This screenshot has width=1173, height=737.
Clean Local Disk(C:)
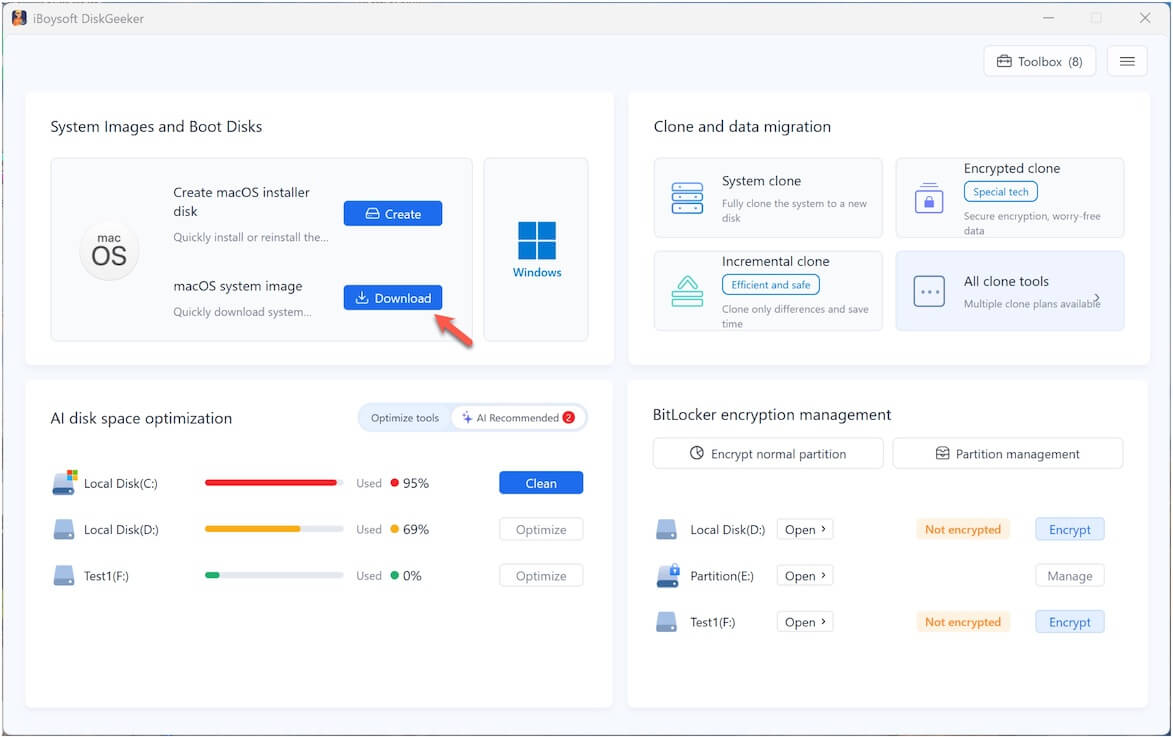click(541, 483)
